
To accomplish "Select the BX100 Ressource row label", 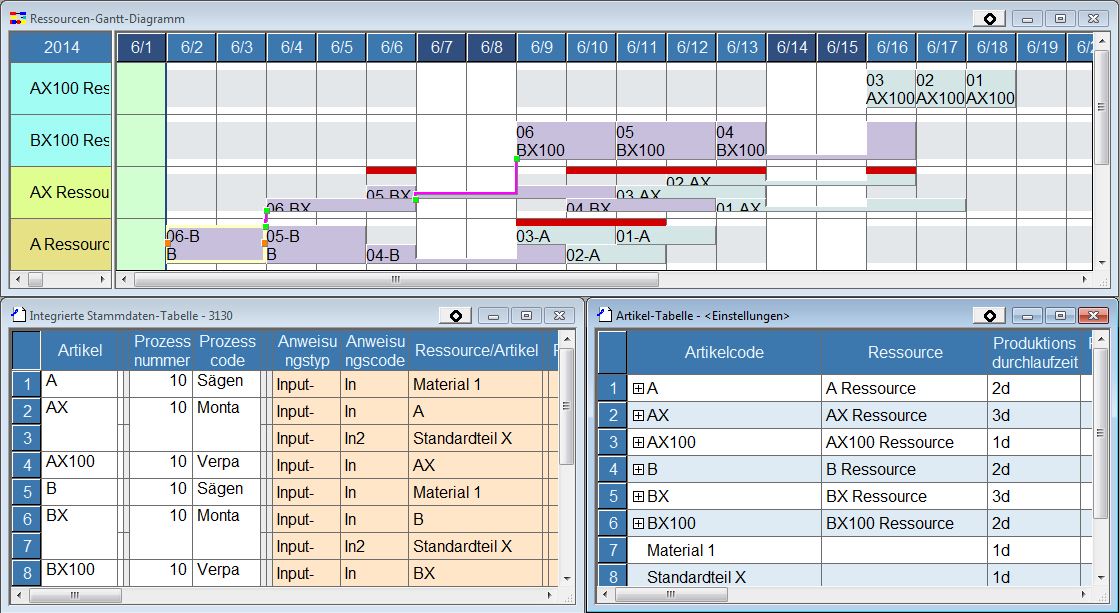I will tap(62, 140).
